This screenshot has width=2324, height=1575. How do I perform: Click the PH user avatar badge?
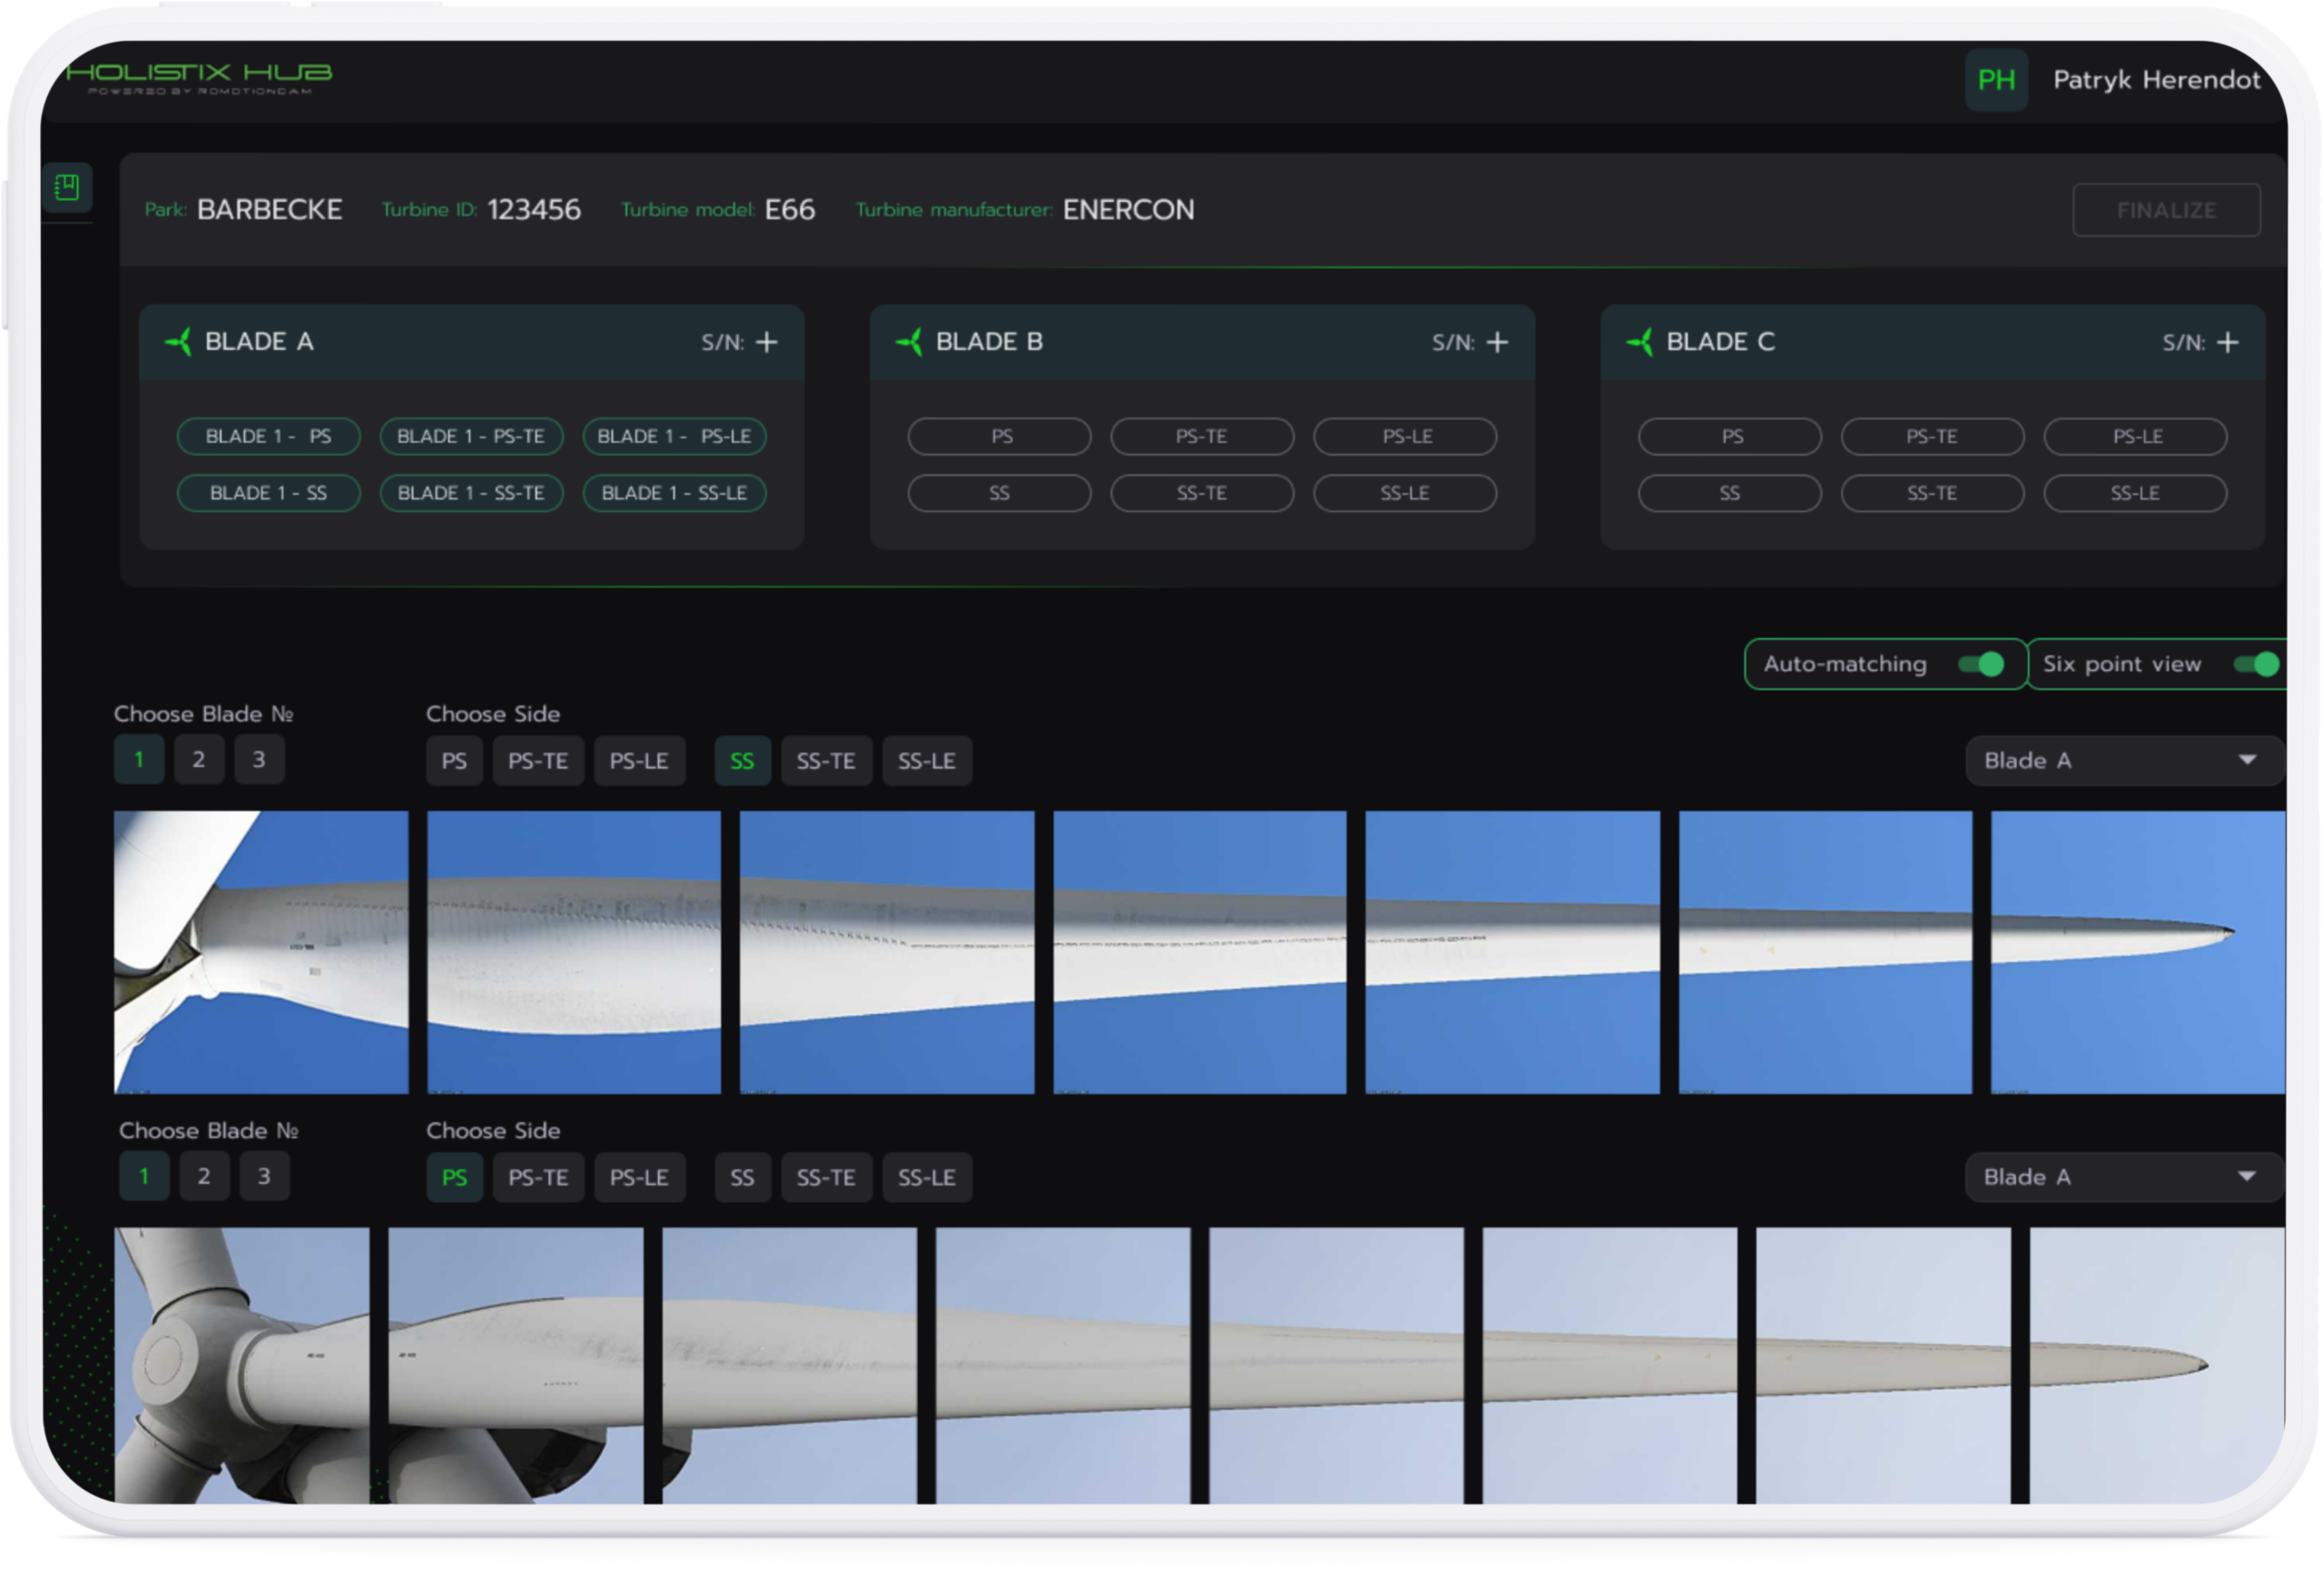(1995, 80)
